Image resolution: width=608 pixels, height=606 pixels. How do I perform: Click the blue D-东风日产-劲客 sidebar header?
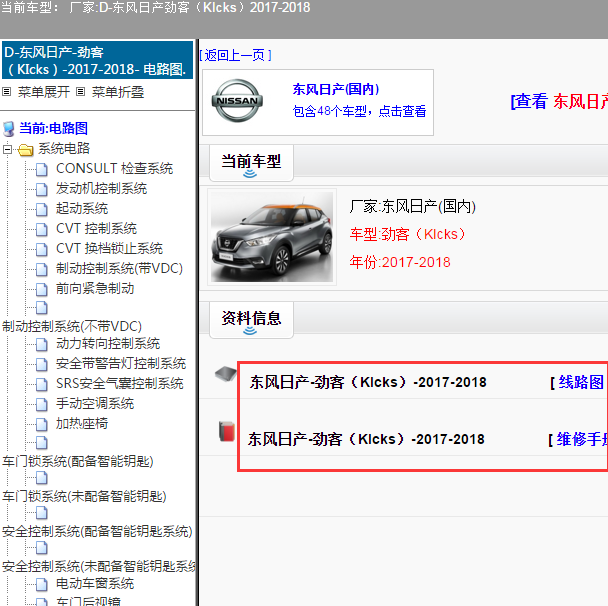tap(97, 60)
